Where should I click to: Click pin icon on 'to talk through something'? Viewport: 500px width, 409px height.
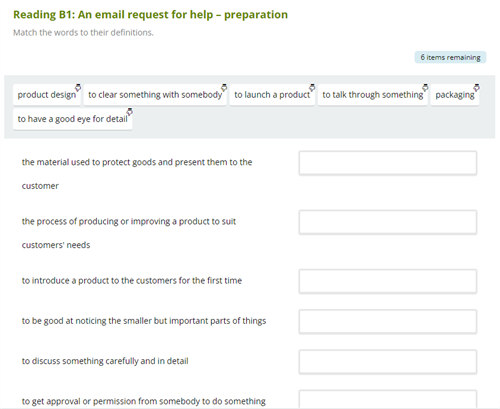[x=425, y=88]
